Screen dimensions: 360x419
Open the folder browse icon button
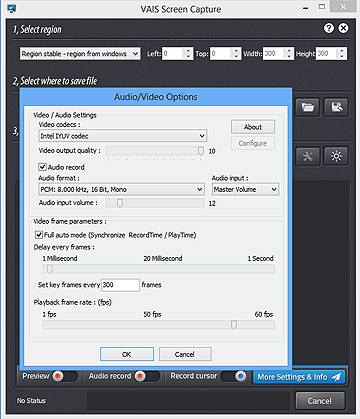pyautogui.click(x=308, y=107)
